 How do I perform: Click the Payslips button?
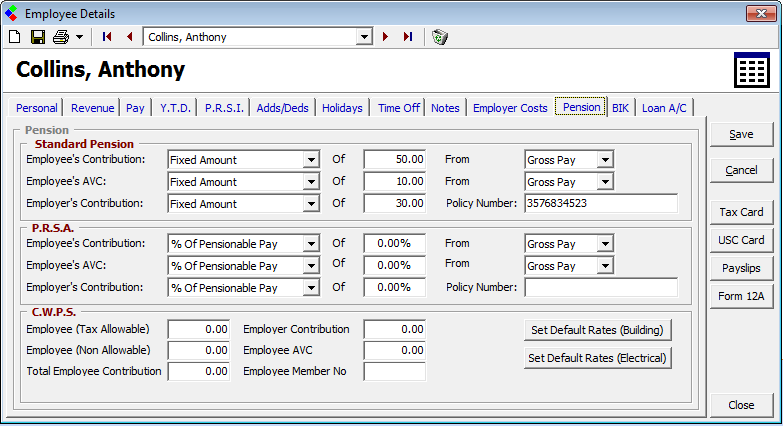(741, 268)
